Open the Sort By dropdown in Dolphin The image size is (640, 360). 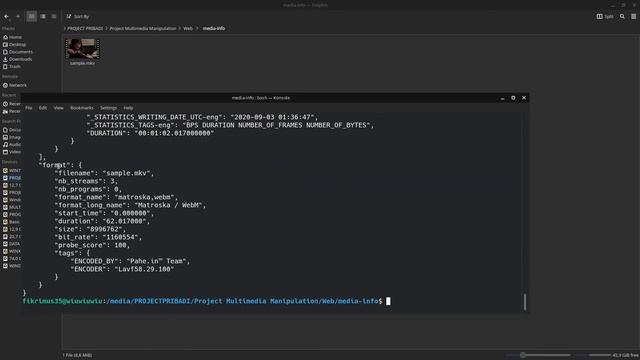click(78, 16)
